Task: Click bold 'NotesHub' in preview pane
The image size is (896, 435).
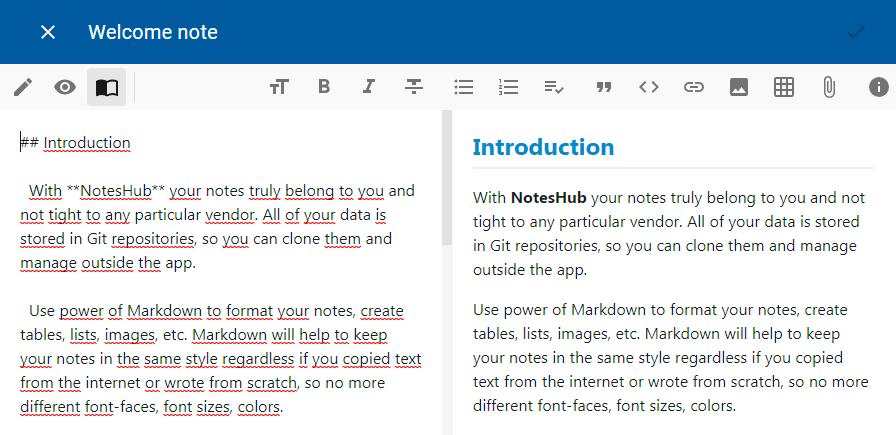Action: pos(549,198)
